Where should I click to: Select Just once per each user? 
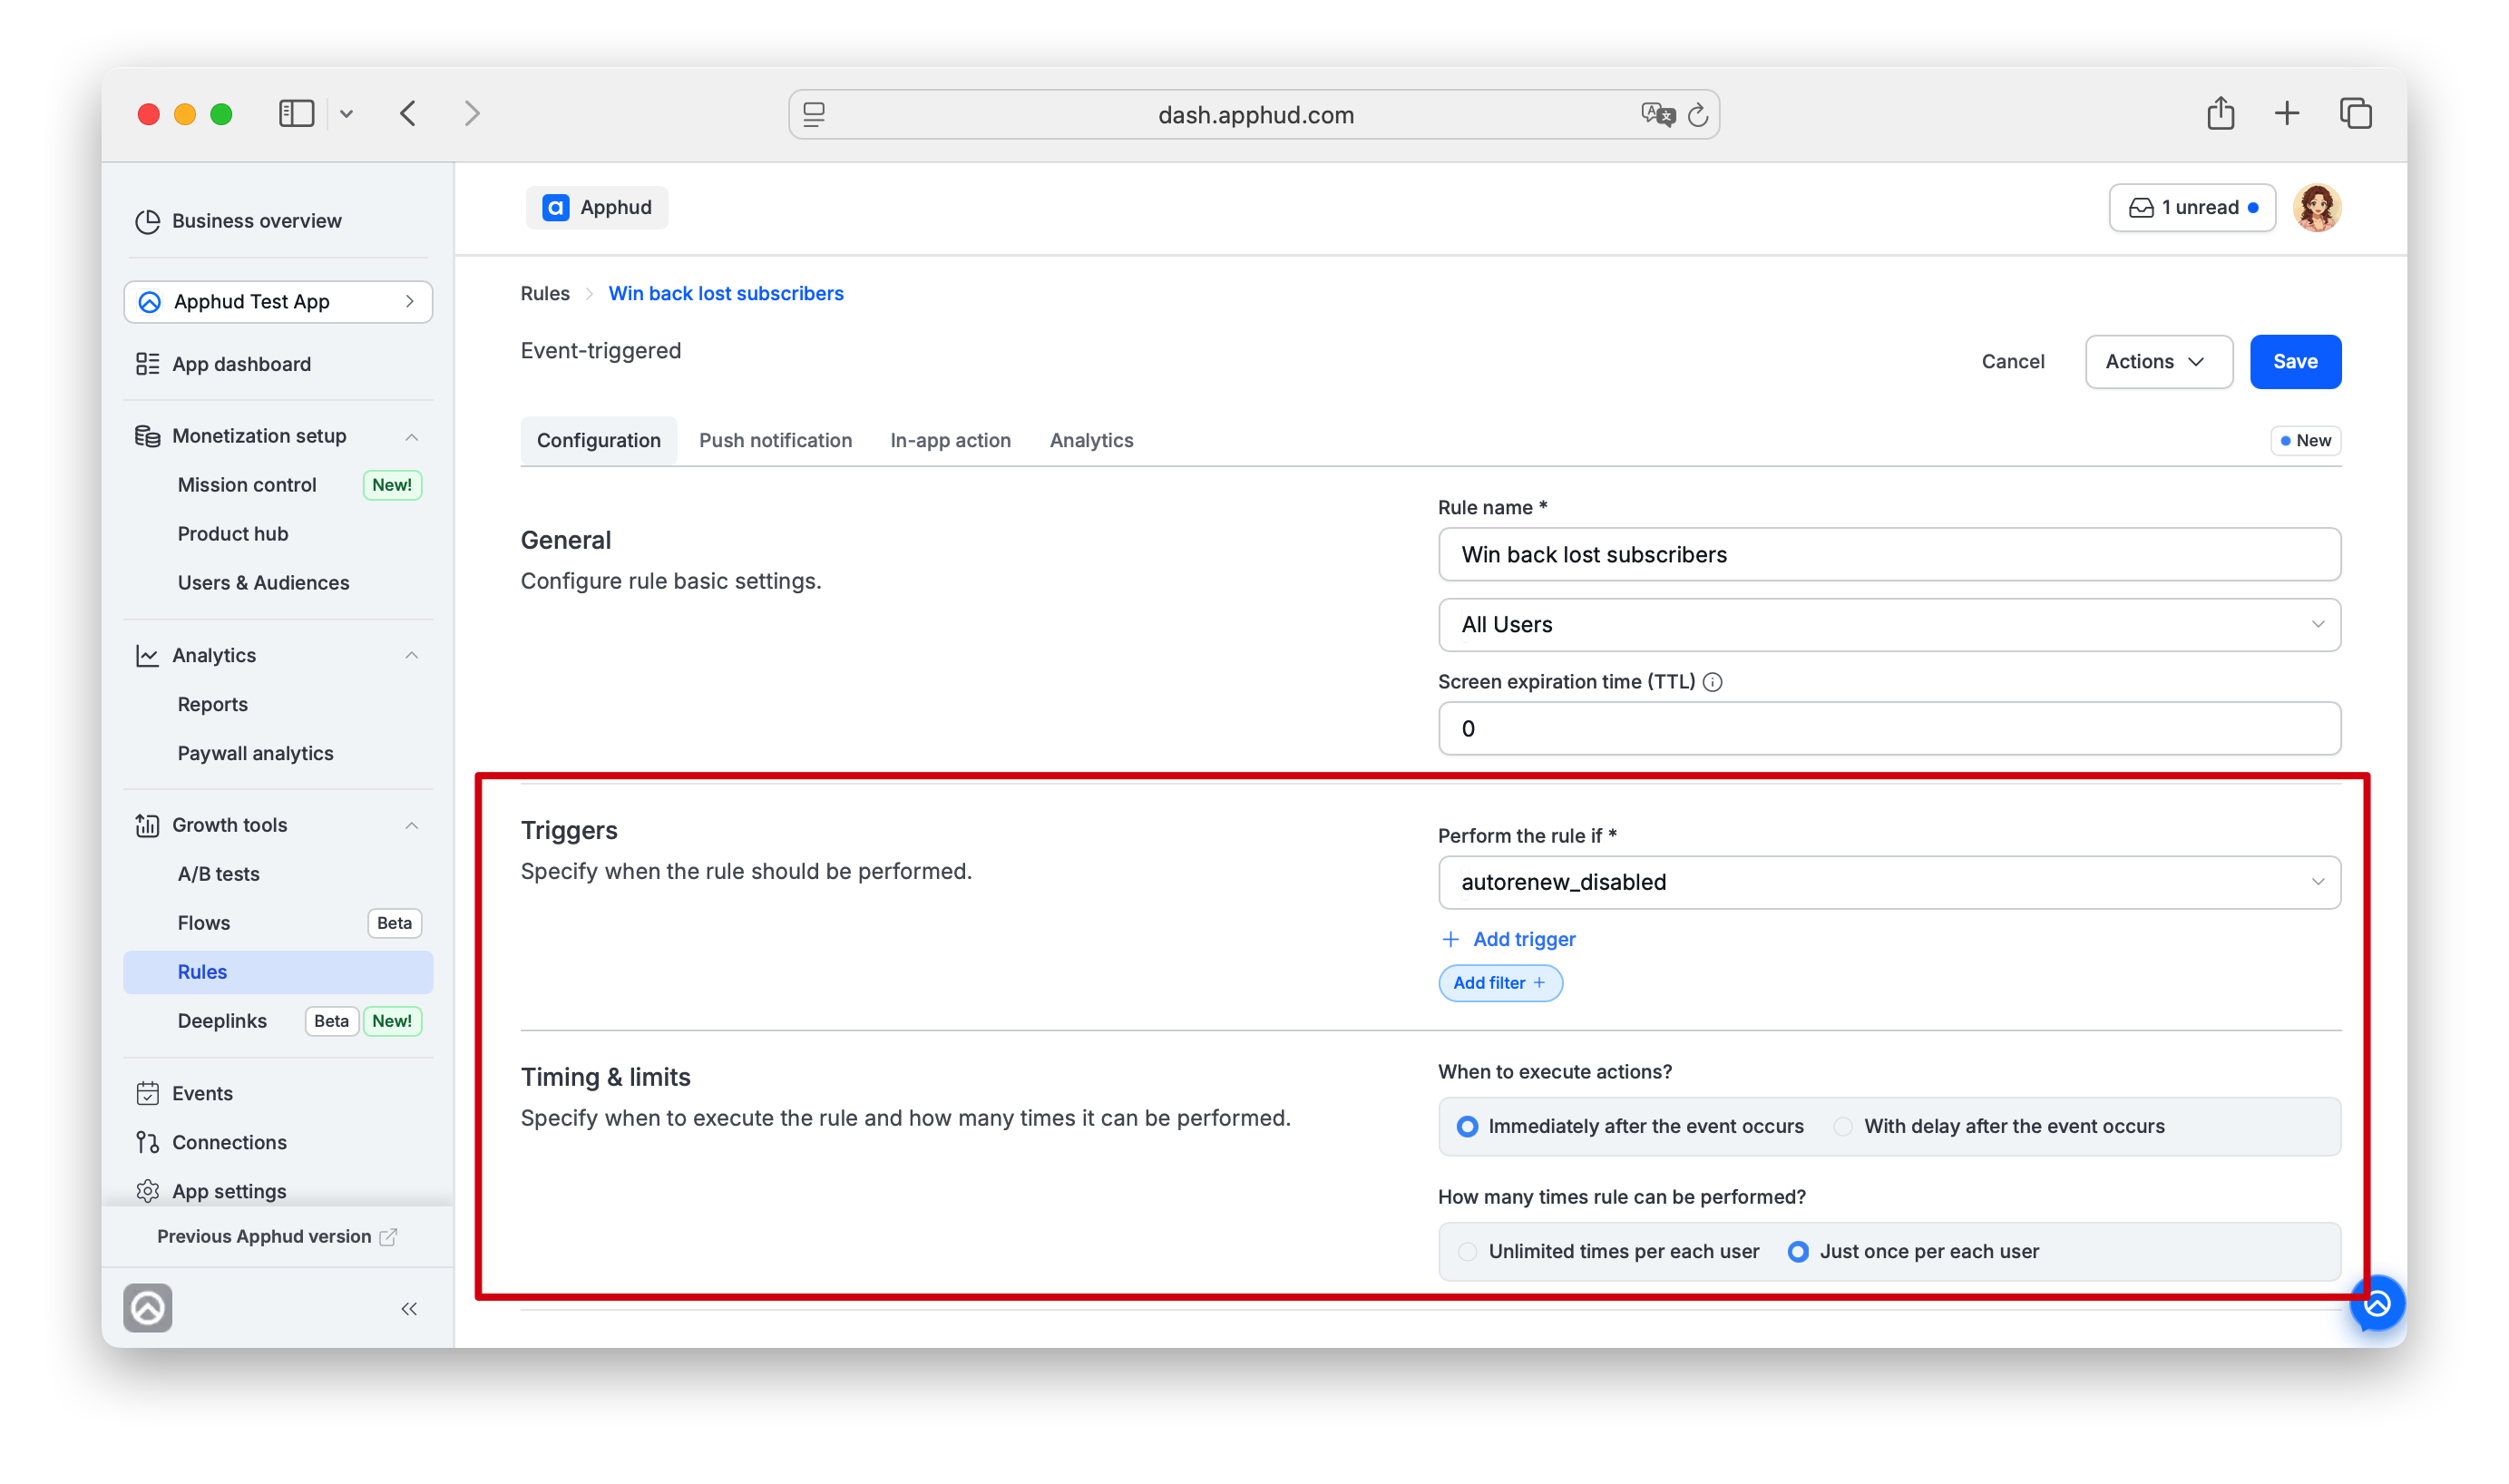pyautogui.click(x=1797, y=1251)
